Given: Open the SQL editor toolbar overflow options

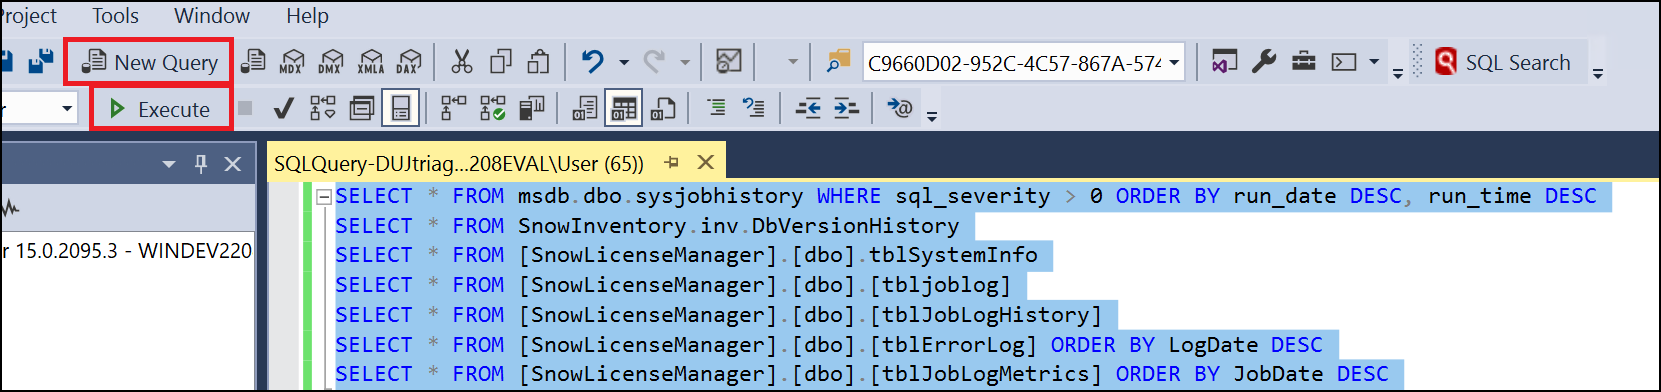Looking at the screenshot, I should (932, 117).
